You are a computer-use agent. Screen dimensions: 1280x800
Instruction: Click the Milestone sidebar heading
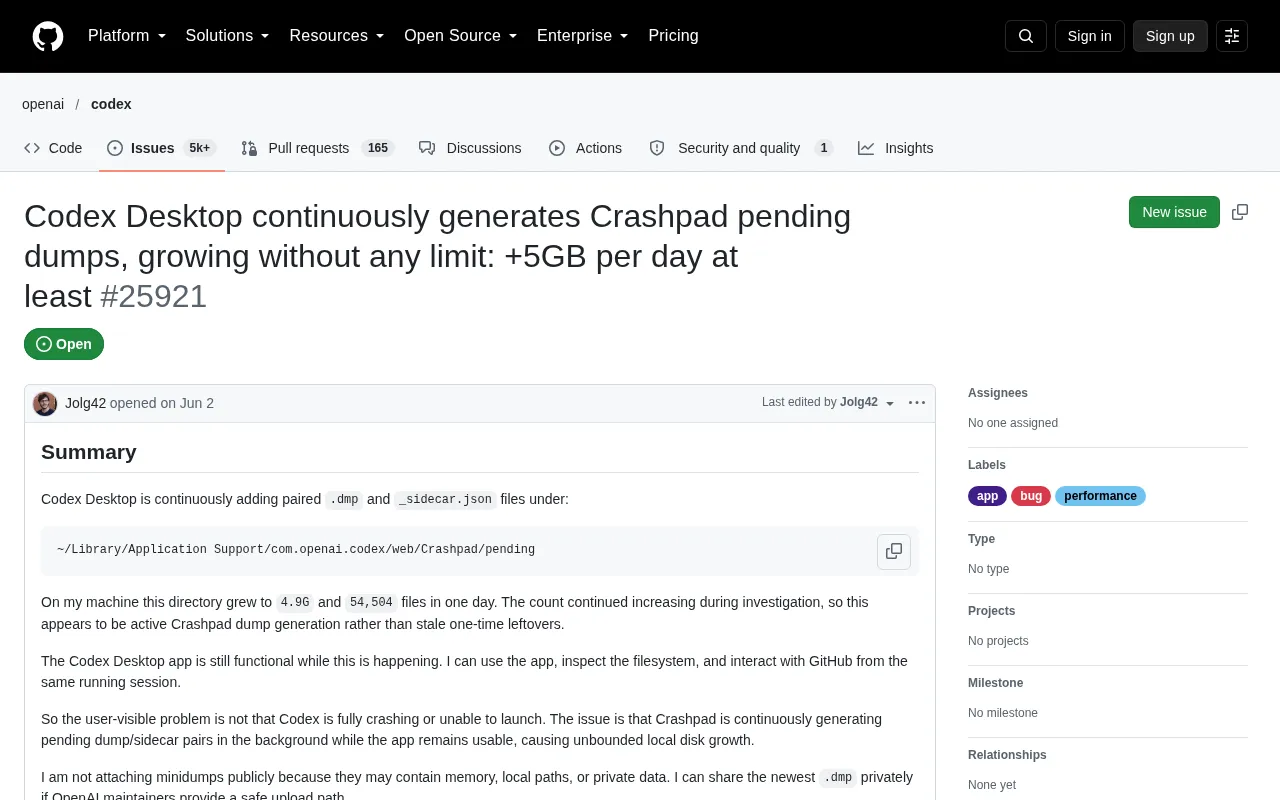click(x=996, y=683)
